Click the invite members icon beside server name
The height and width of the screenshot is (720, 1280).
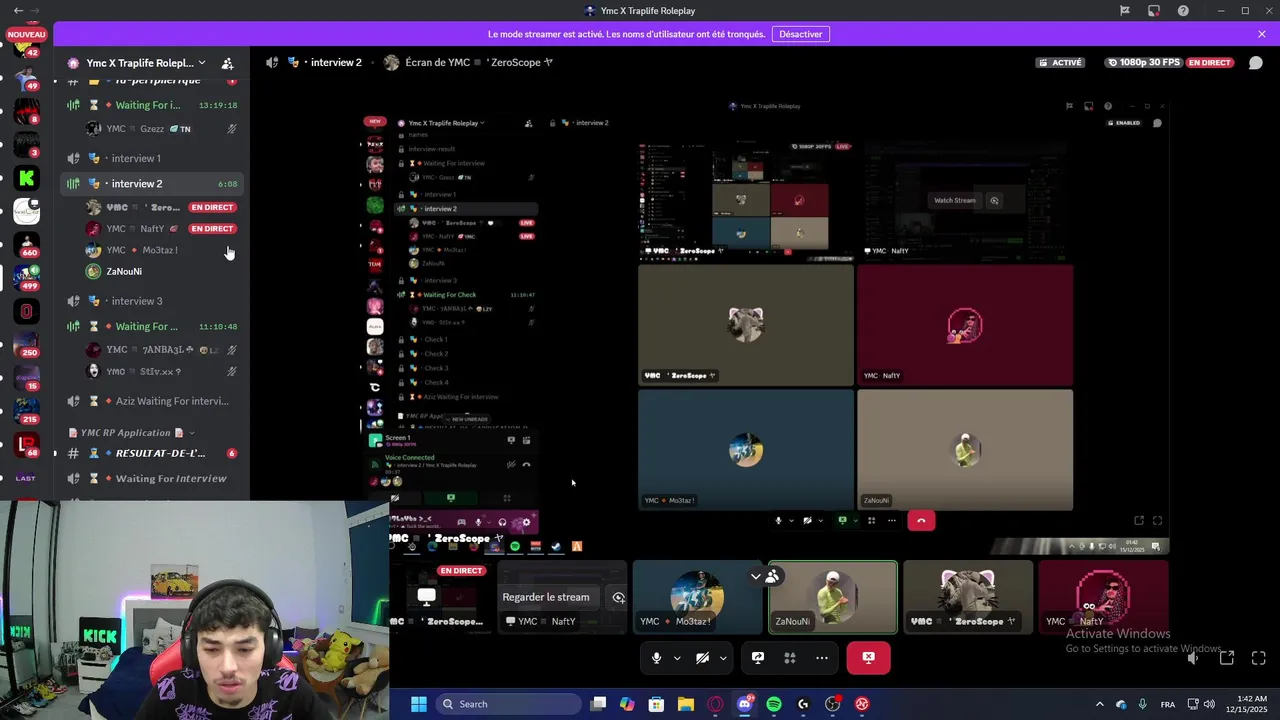pos(228,63)
